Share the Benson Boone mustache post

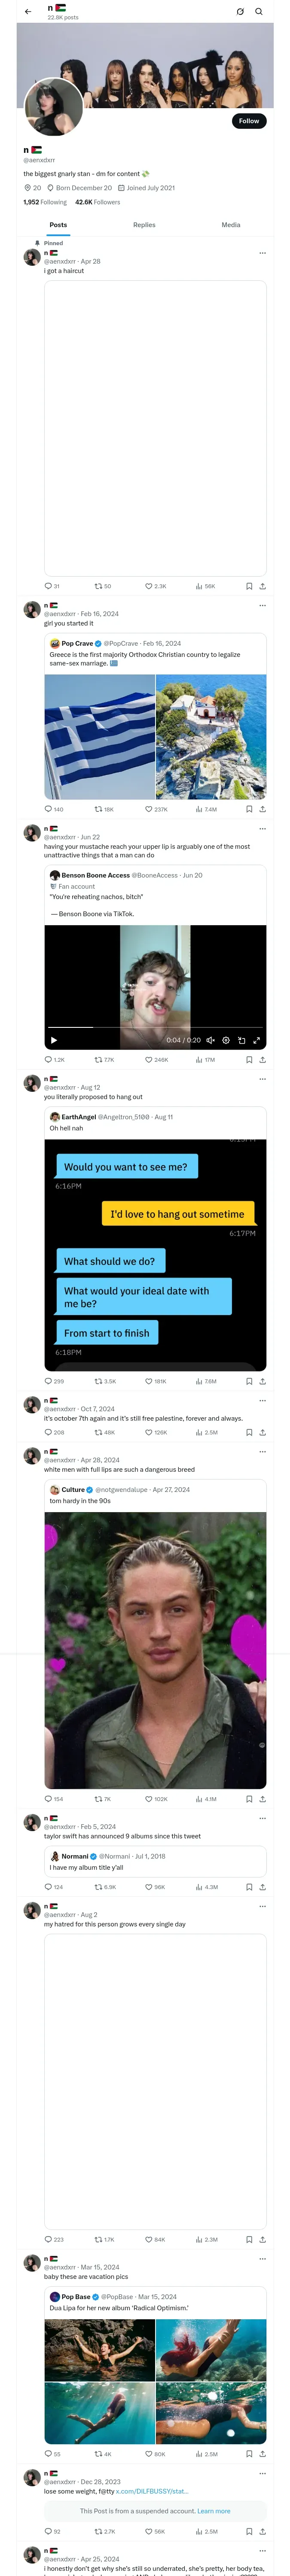(x=262, y=1059)
